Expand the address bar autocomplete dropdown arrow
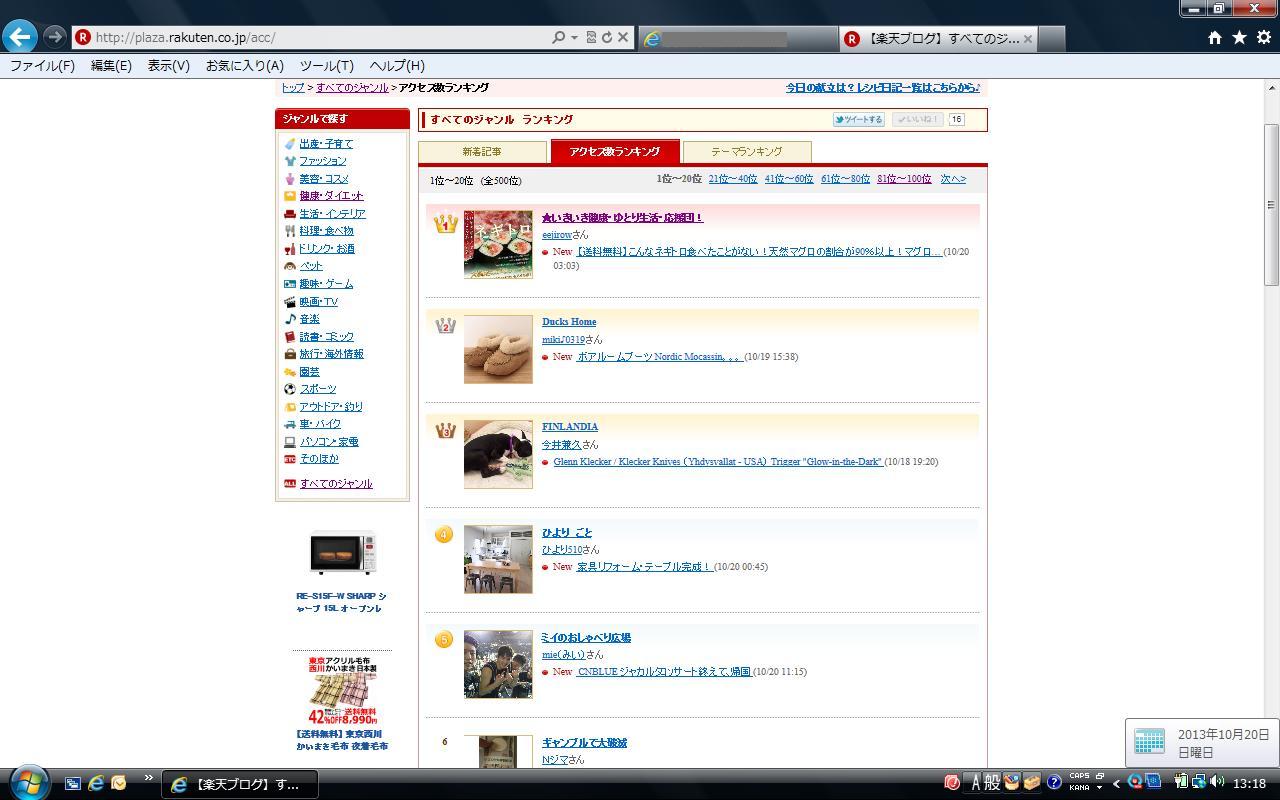 point(574,38)
